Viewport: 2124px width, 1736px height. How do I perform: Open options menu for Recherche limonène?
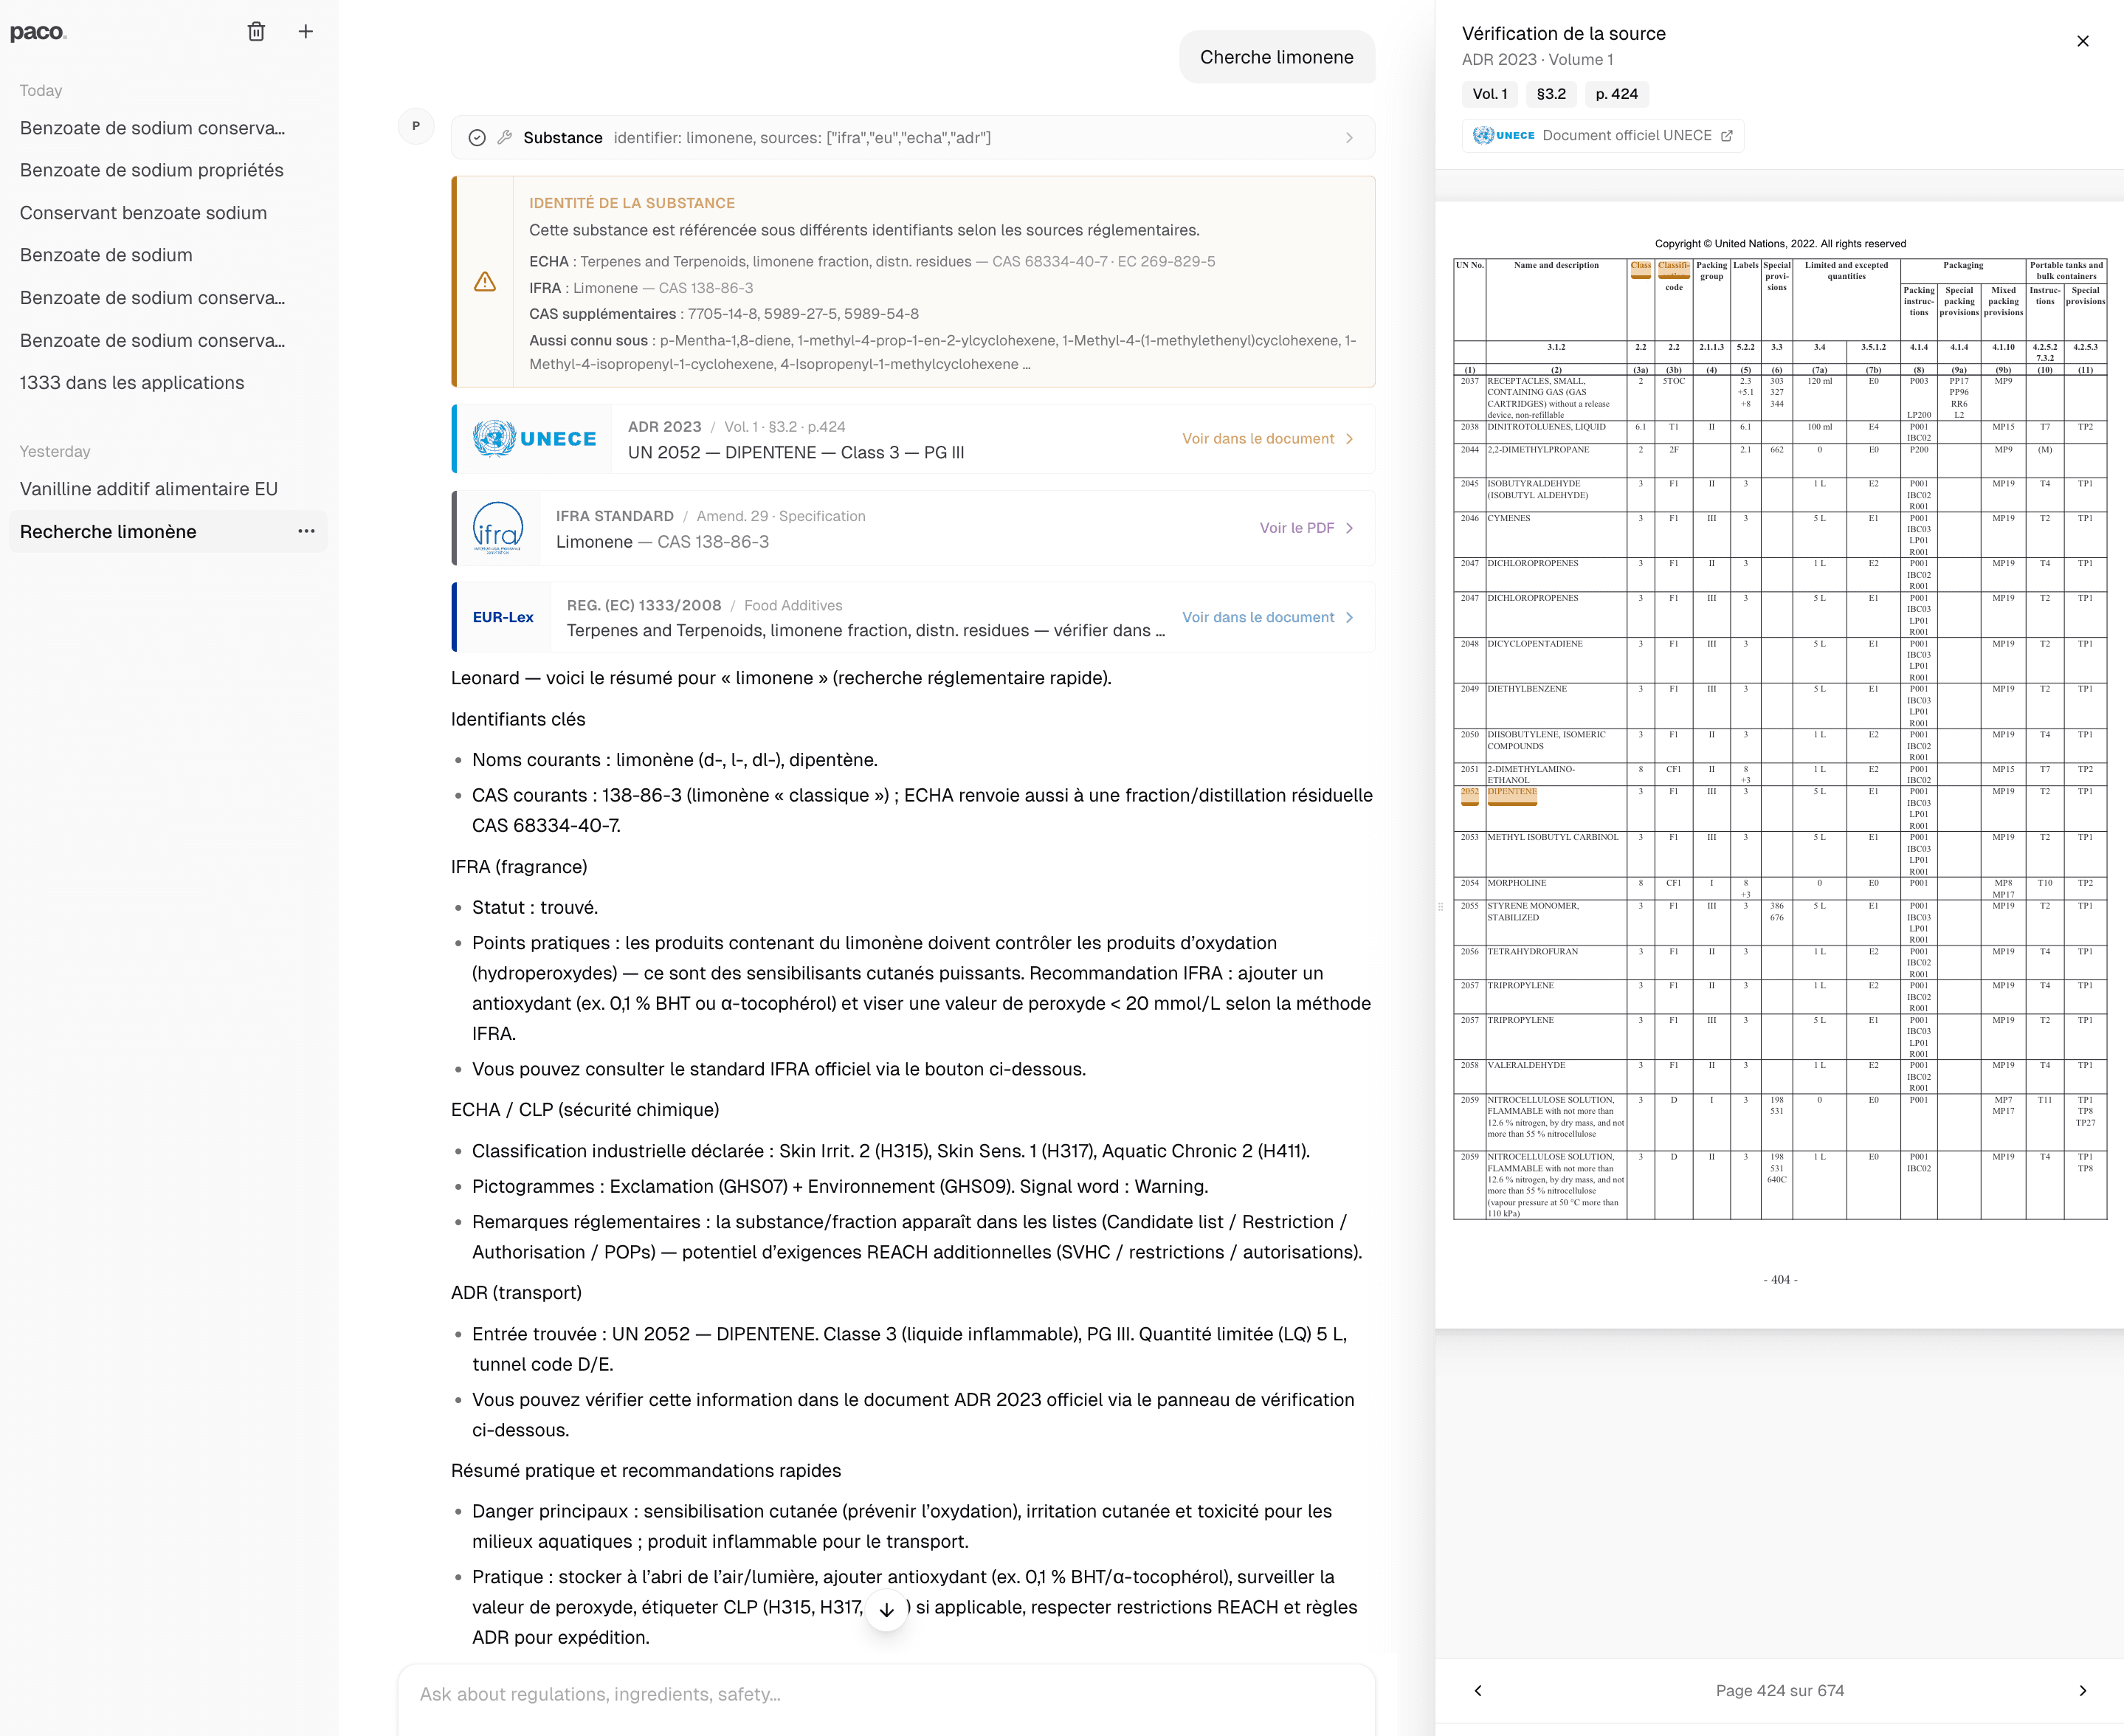click(x=308, y=531)
